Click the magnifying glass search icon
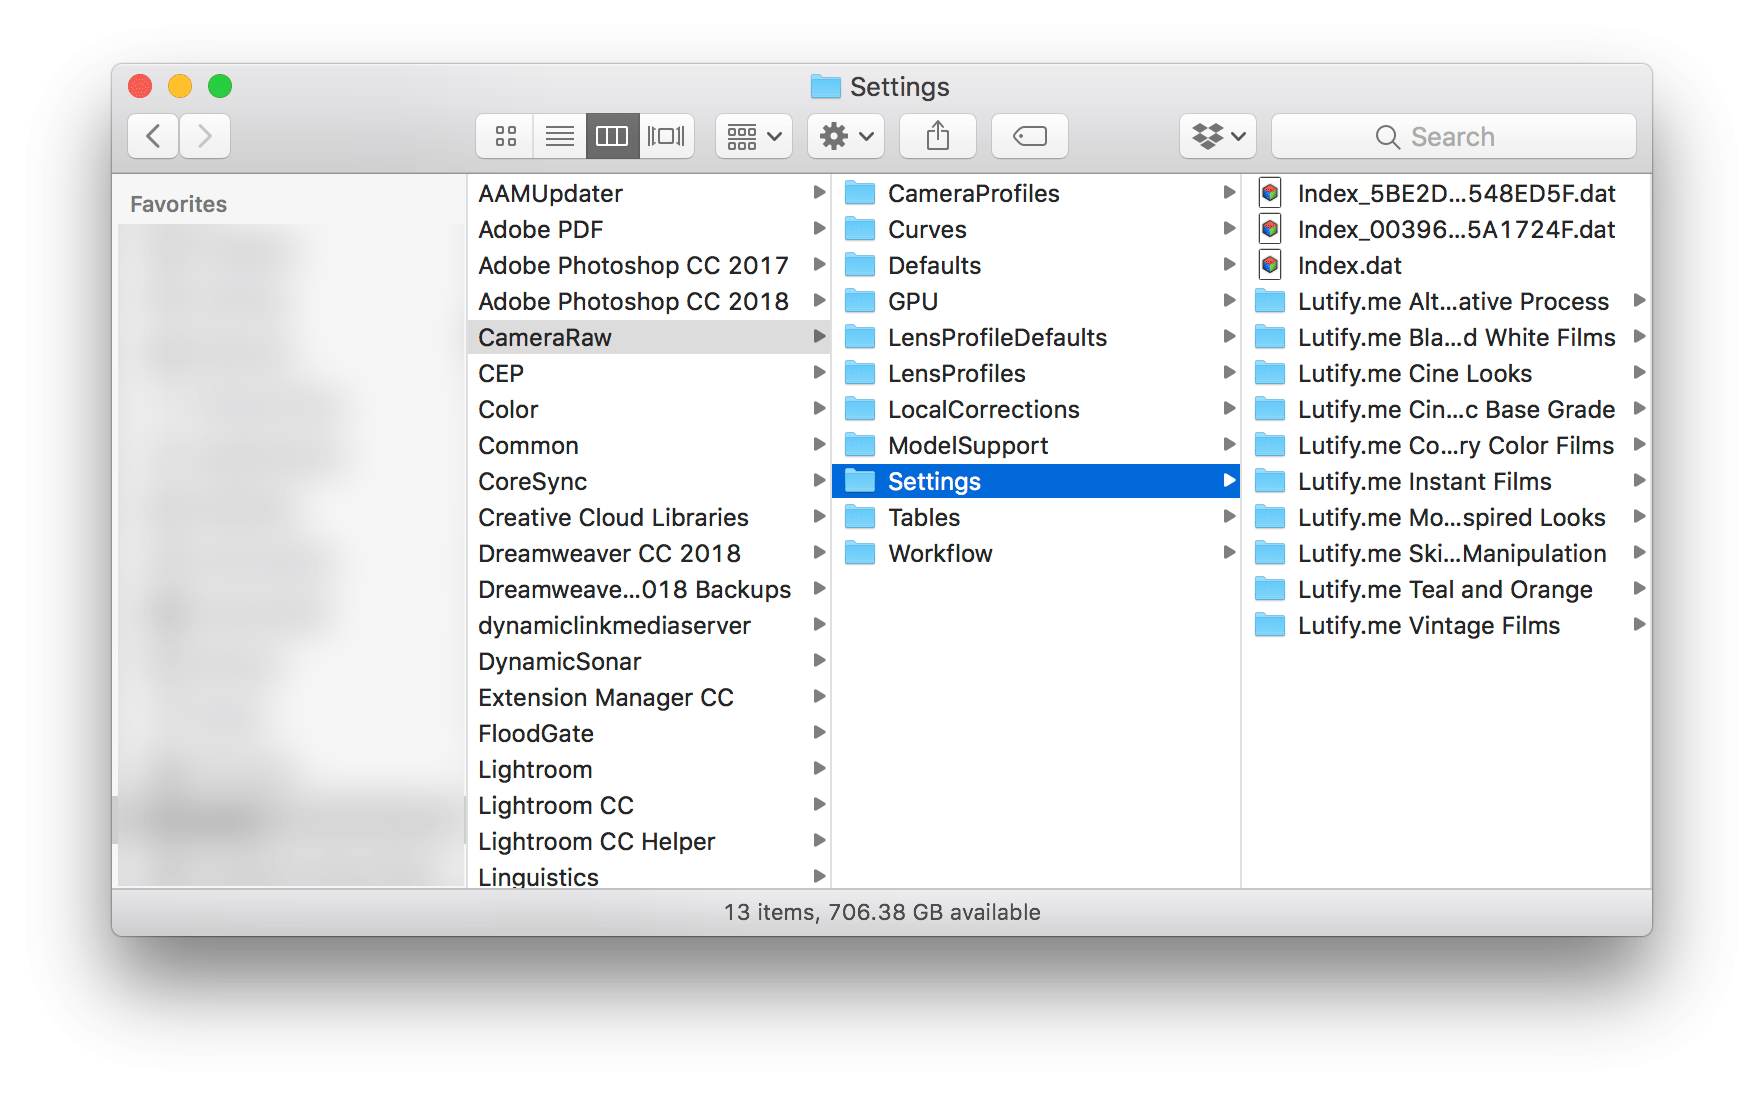The height and width of the screenshot is (1096, 1764). [1387, 137]
